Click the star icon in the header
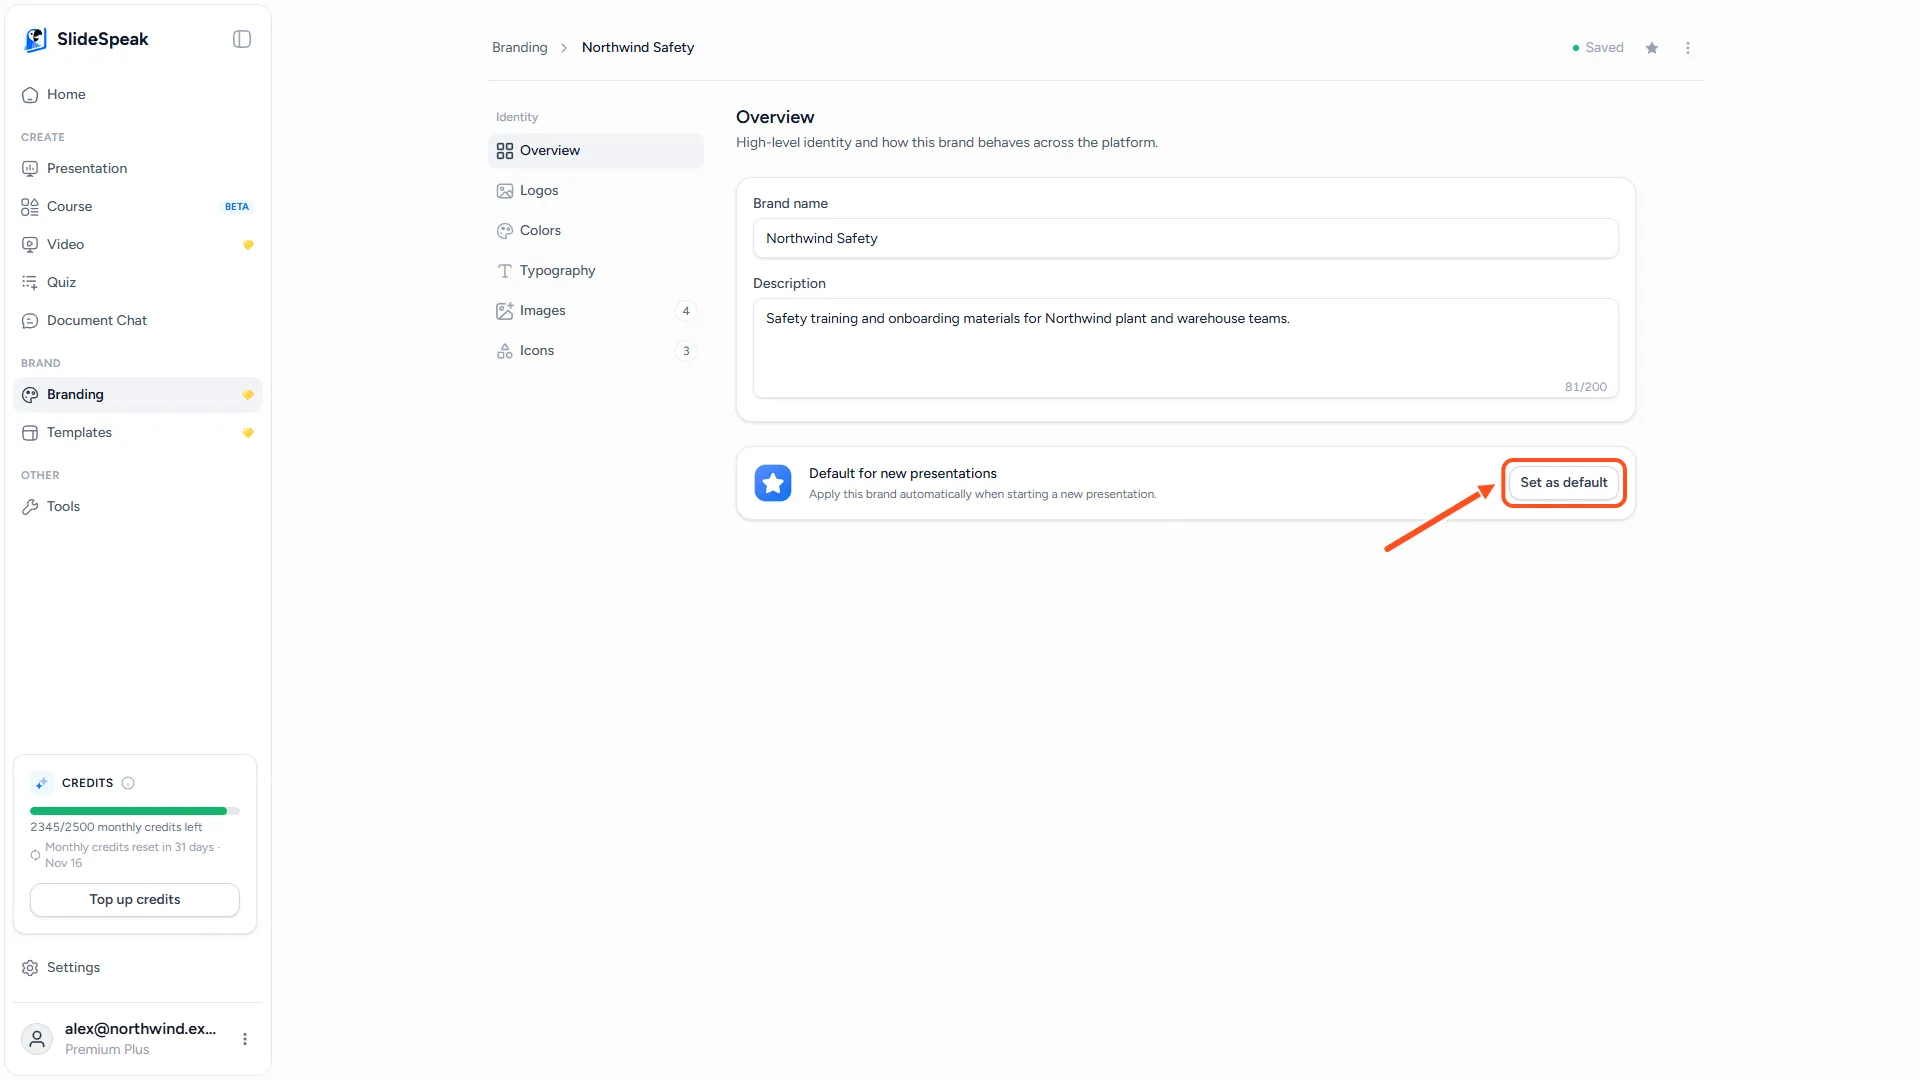This screenshot has width=1920, height=1080. [1652, 48]
